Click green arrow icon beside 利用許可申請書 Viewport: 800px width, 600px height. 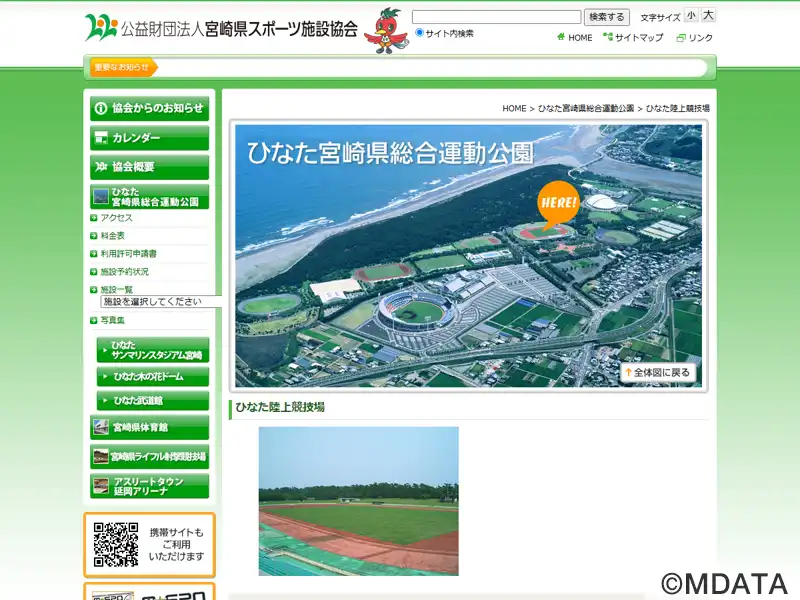tap(94, 254)
